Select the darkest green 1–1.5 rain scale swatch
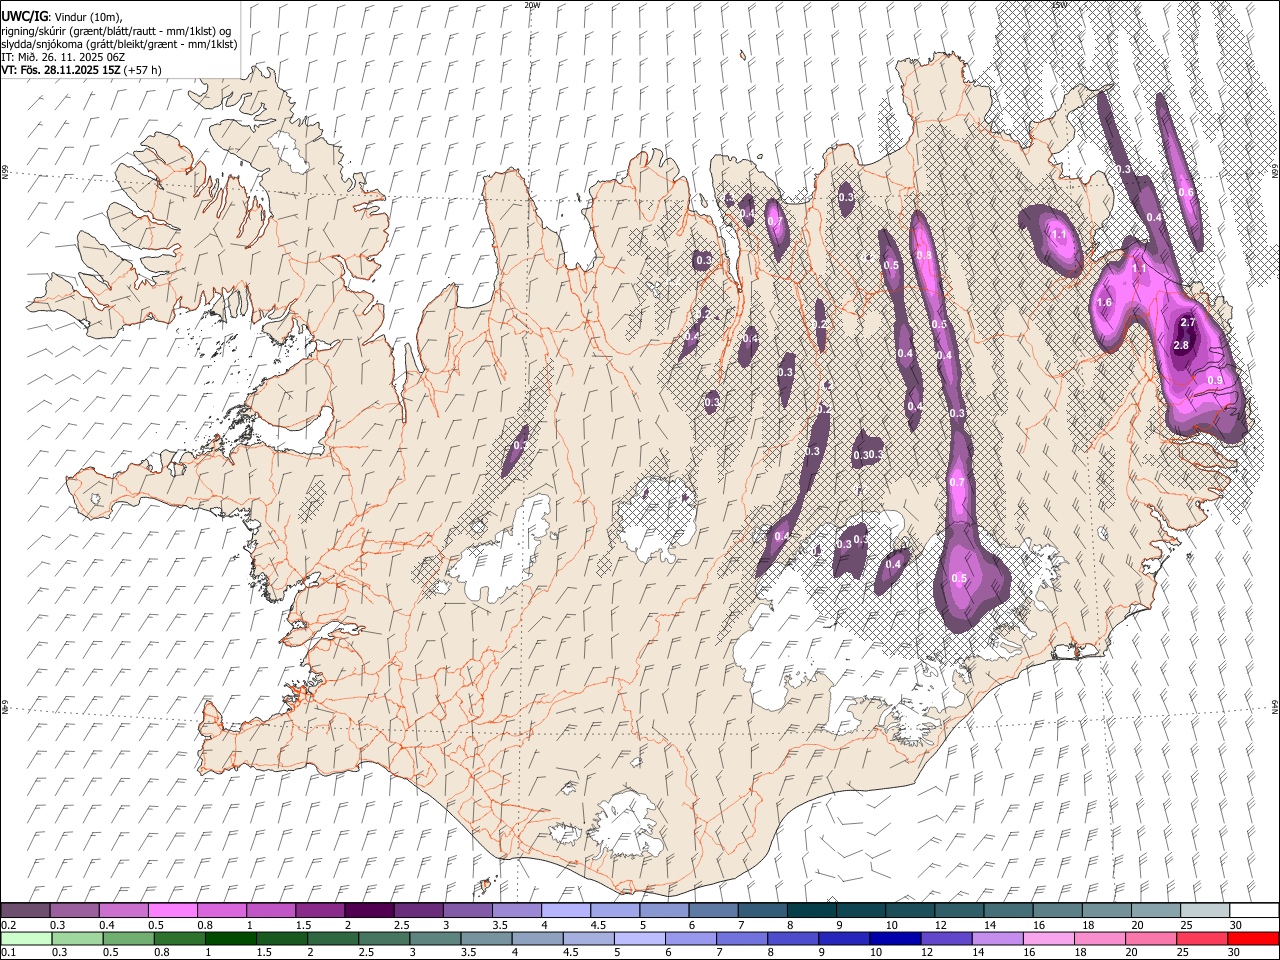Viewport: 1280px width, 960px height. click(x=231, y=938)
